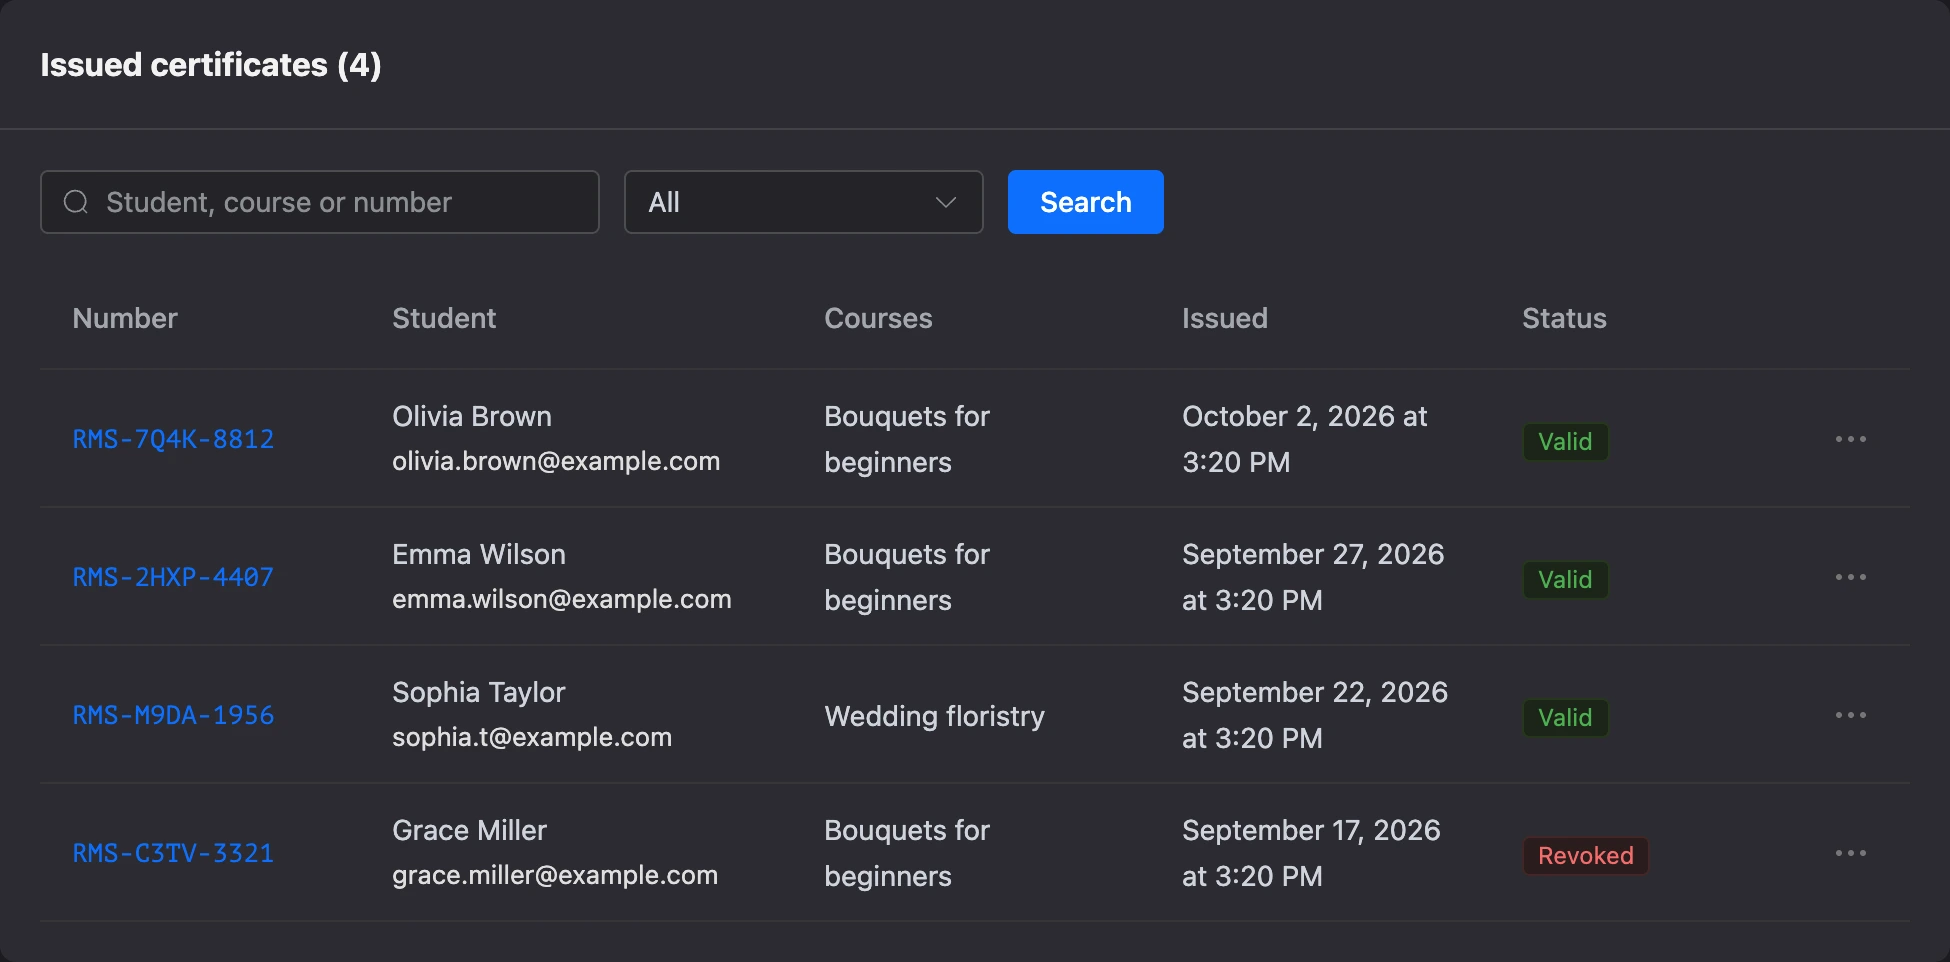
Task: Click the name Olivia Brown
Action: coord(472,416)
